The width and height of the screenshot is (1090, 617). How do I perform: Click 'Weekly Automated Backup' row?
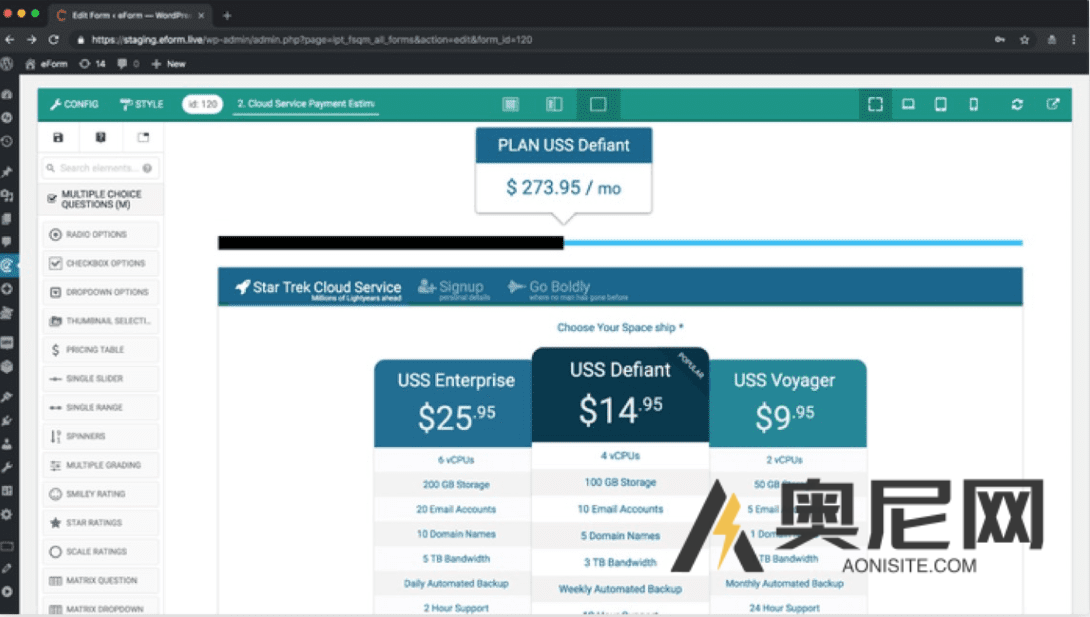620,589
